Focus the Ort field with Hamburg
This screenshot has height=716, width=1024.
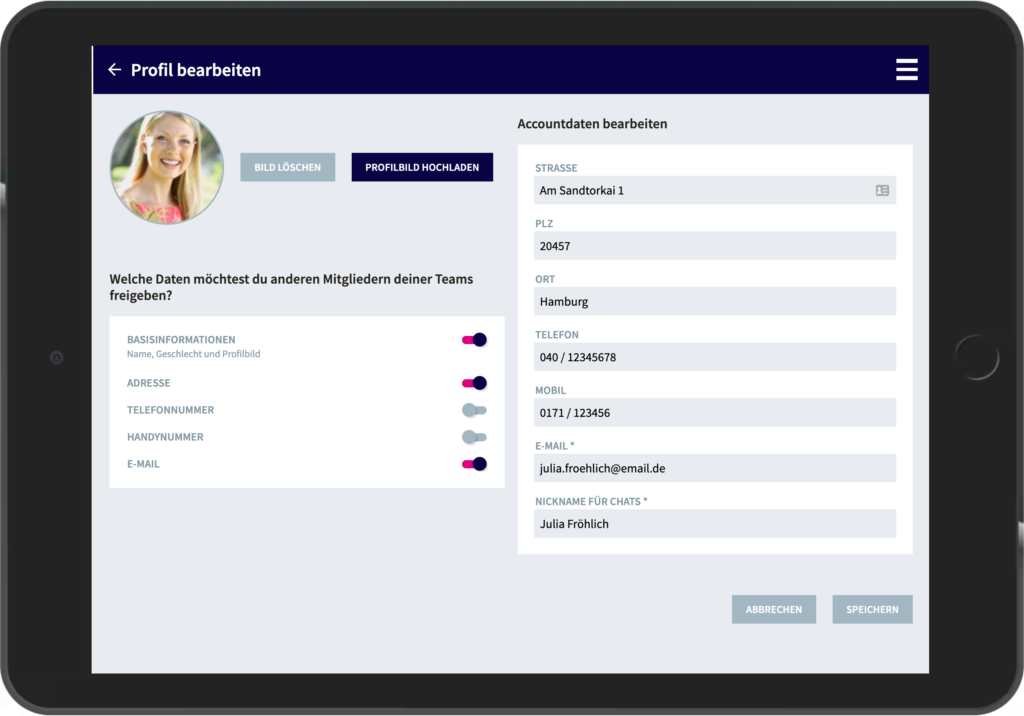715,301
